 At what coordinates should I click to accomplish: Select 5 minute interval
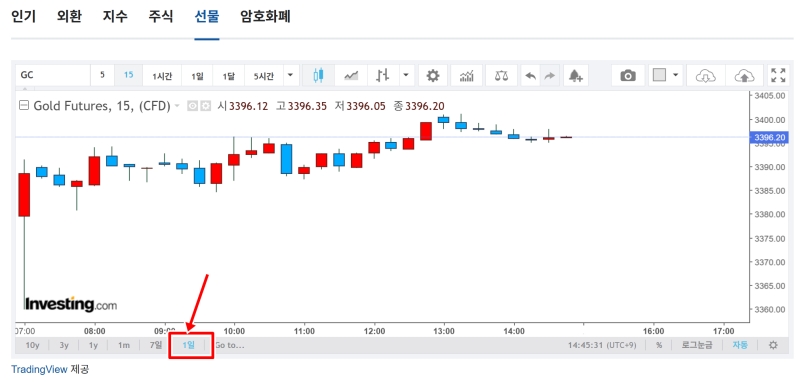pos(103,75)
